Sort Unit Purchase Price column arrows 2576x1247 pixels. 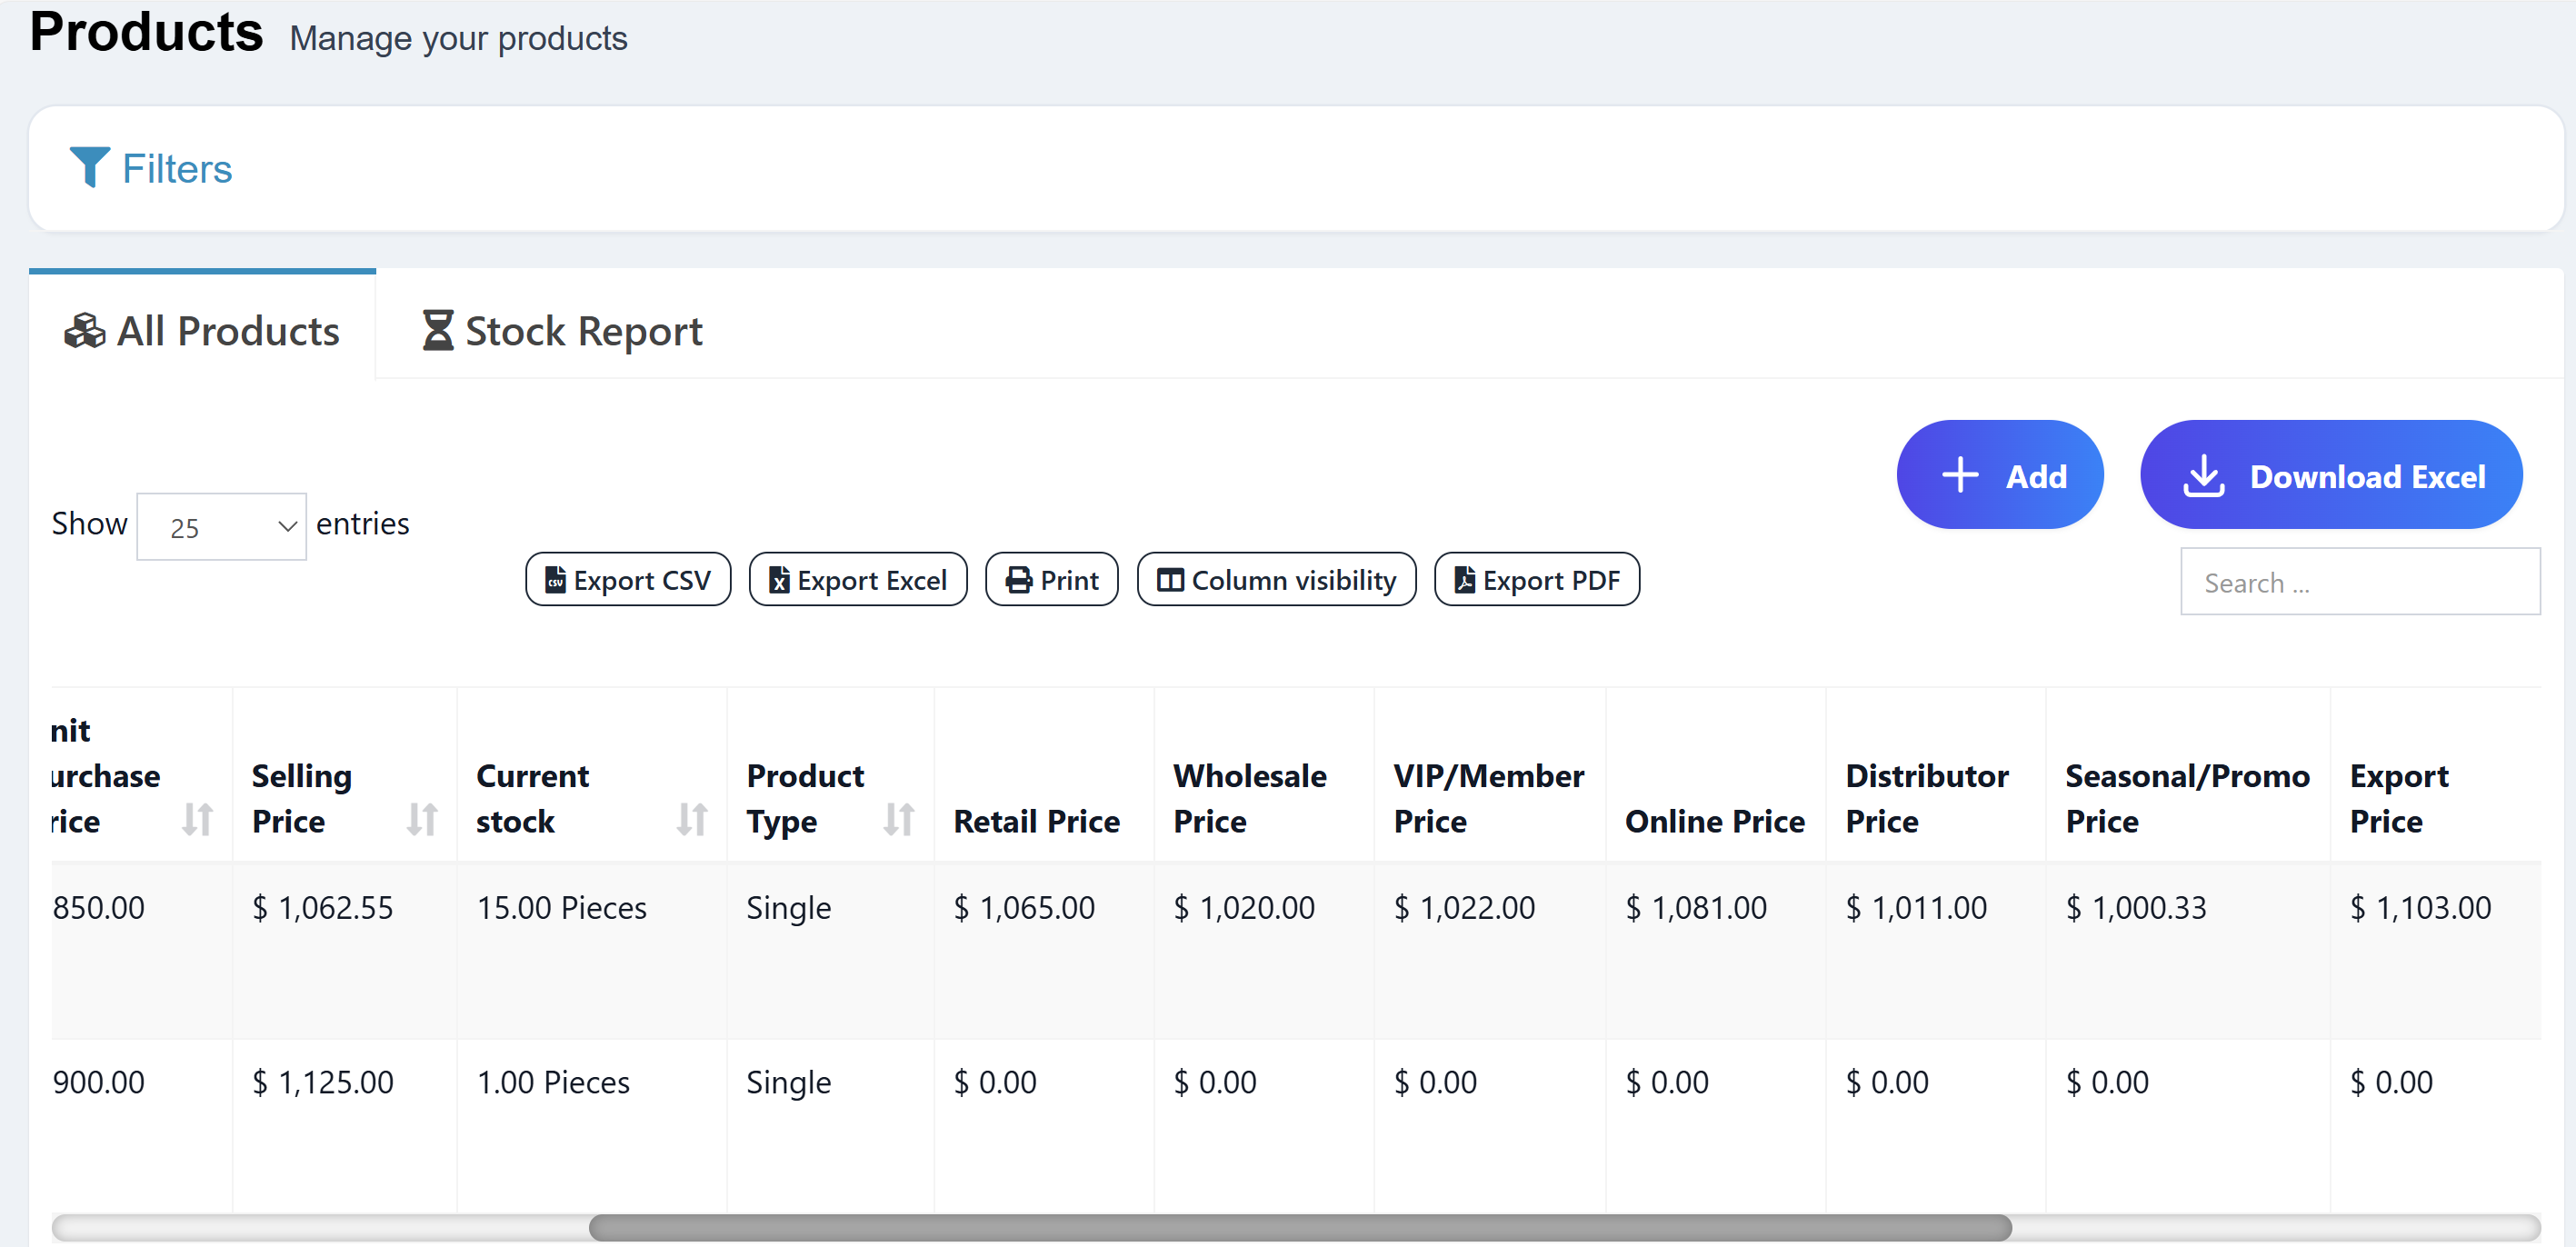point(197,819)
